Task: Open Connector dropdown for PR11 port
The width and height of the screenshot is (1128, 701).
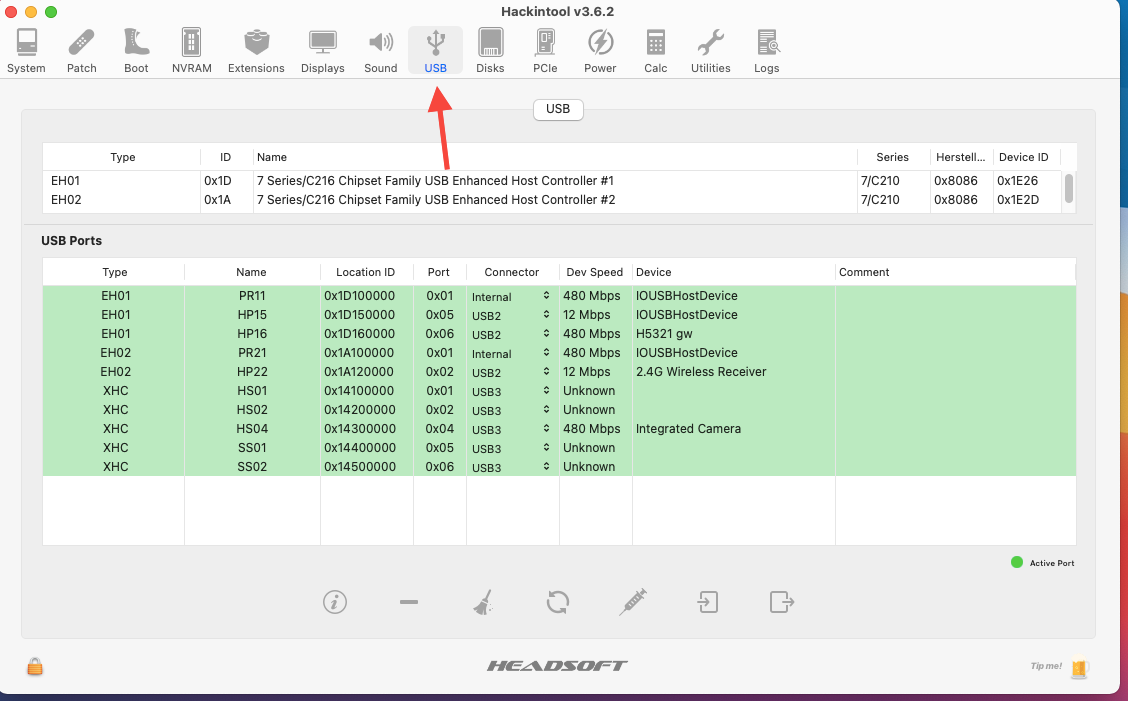Action: [511, 296]
